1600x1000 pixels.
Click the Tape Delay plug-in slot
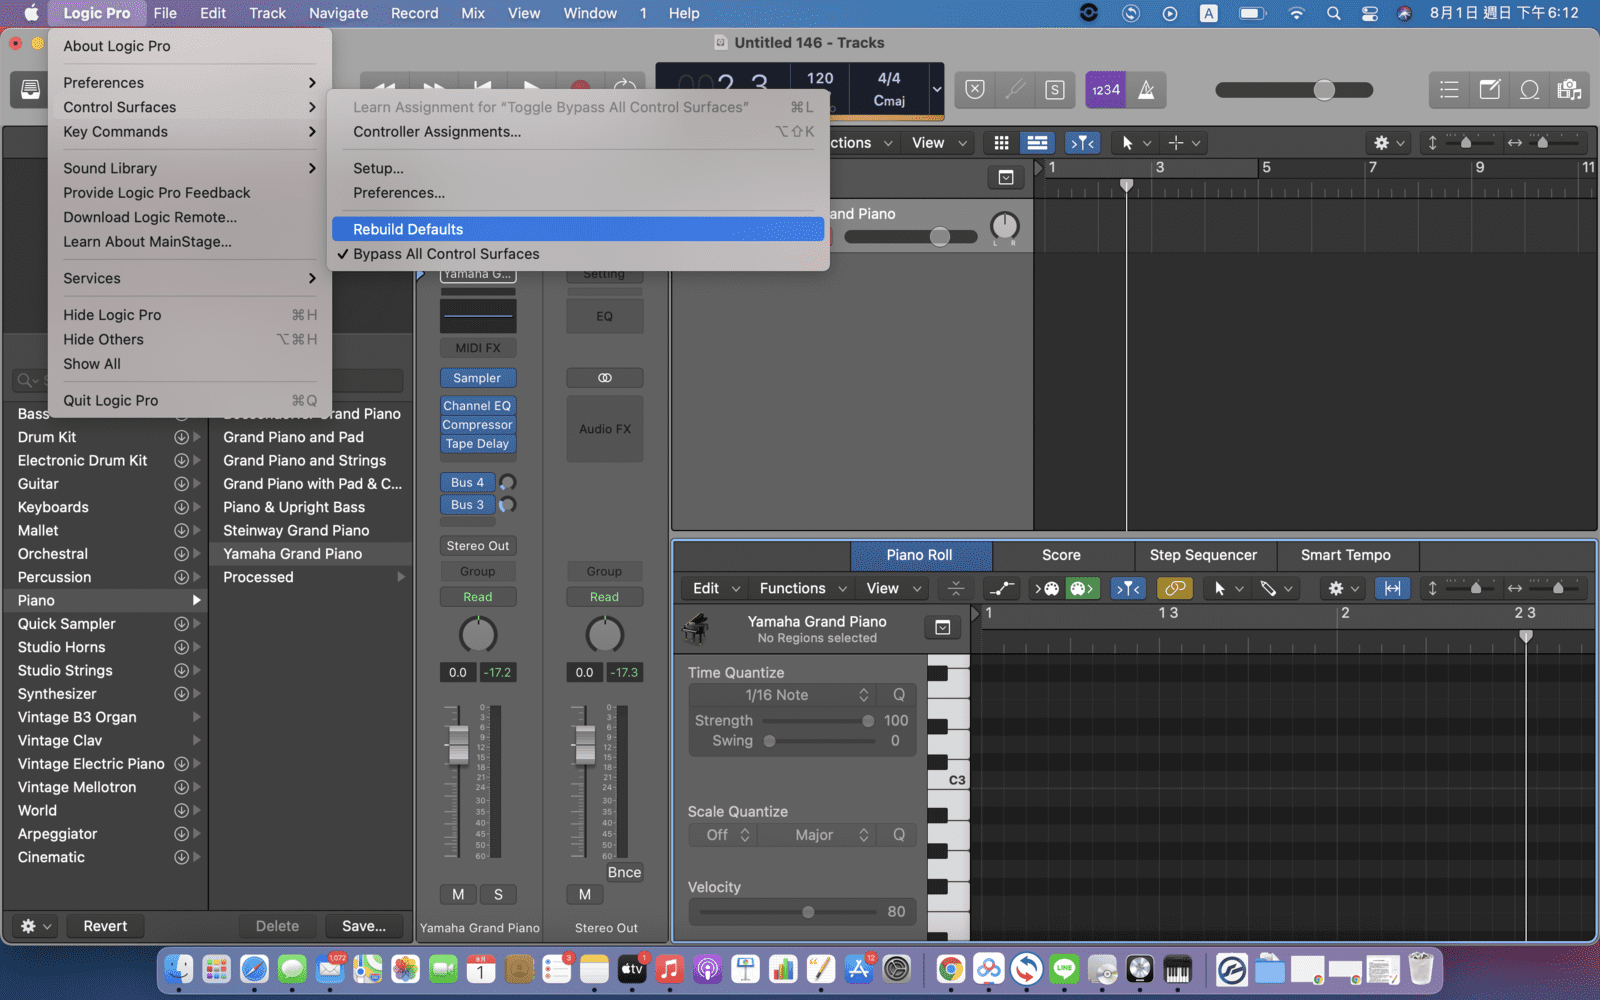point(478,444)
